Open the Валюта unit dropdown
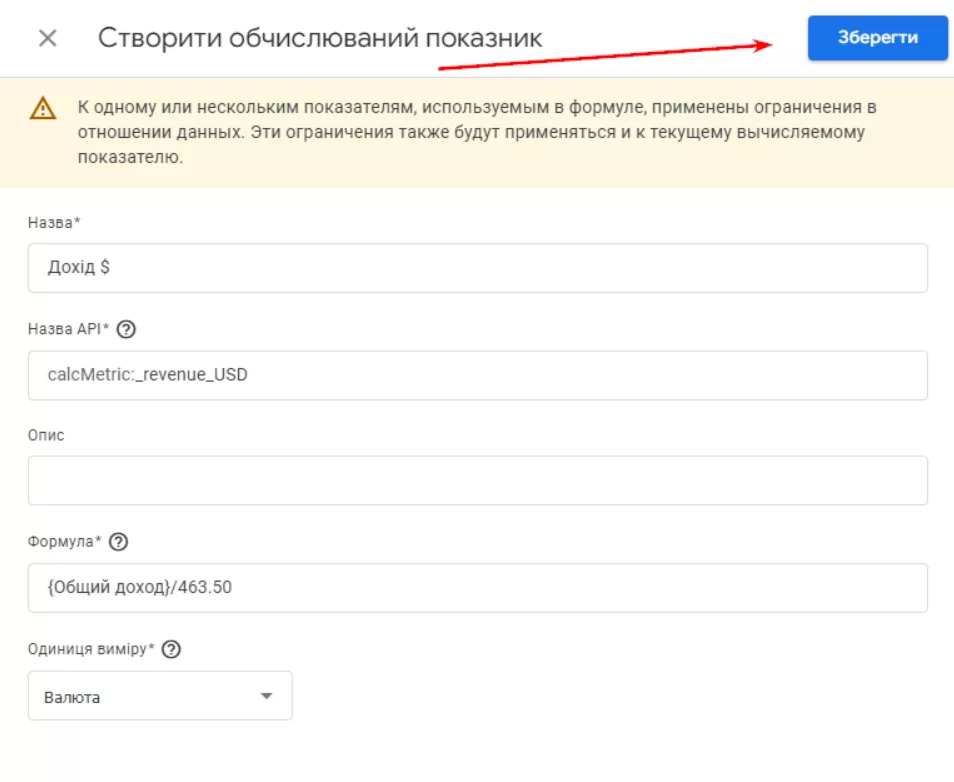 coord(160,696)
